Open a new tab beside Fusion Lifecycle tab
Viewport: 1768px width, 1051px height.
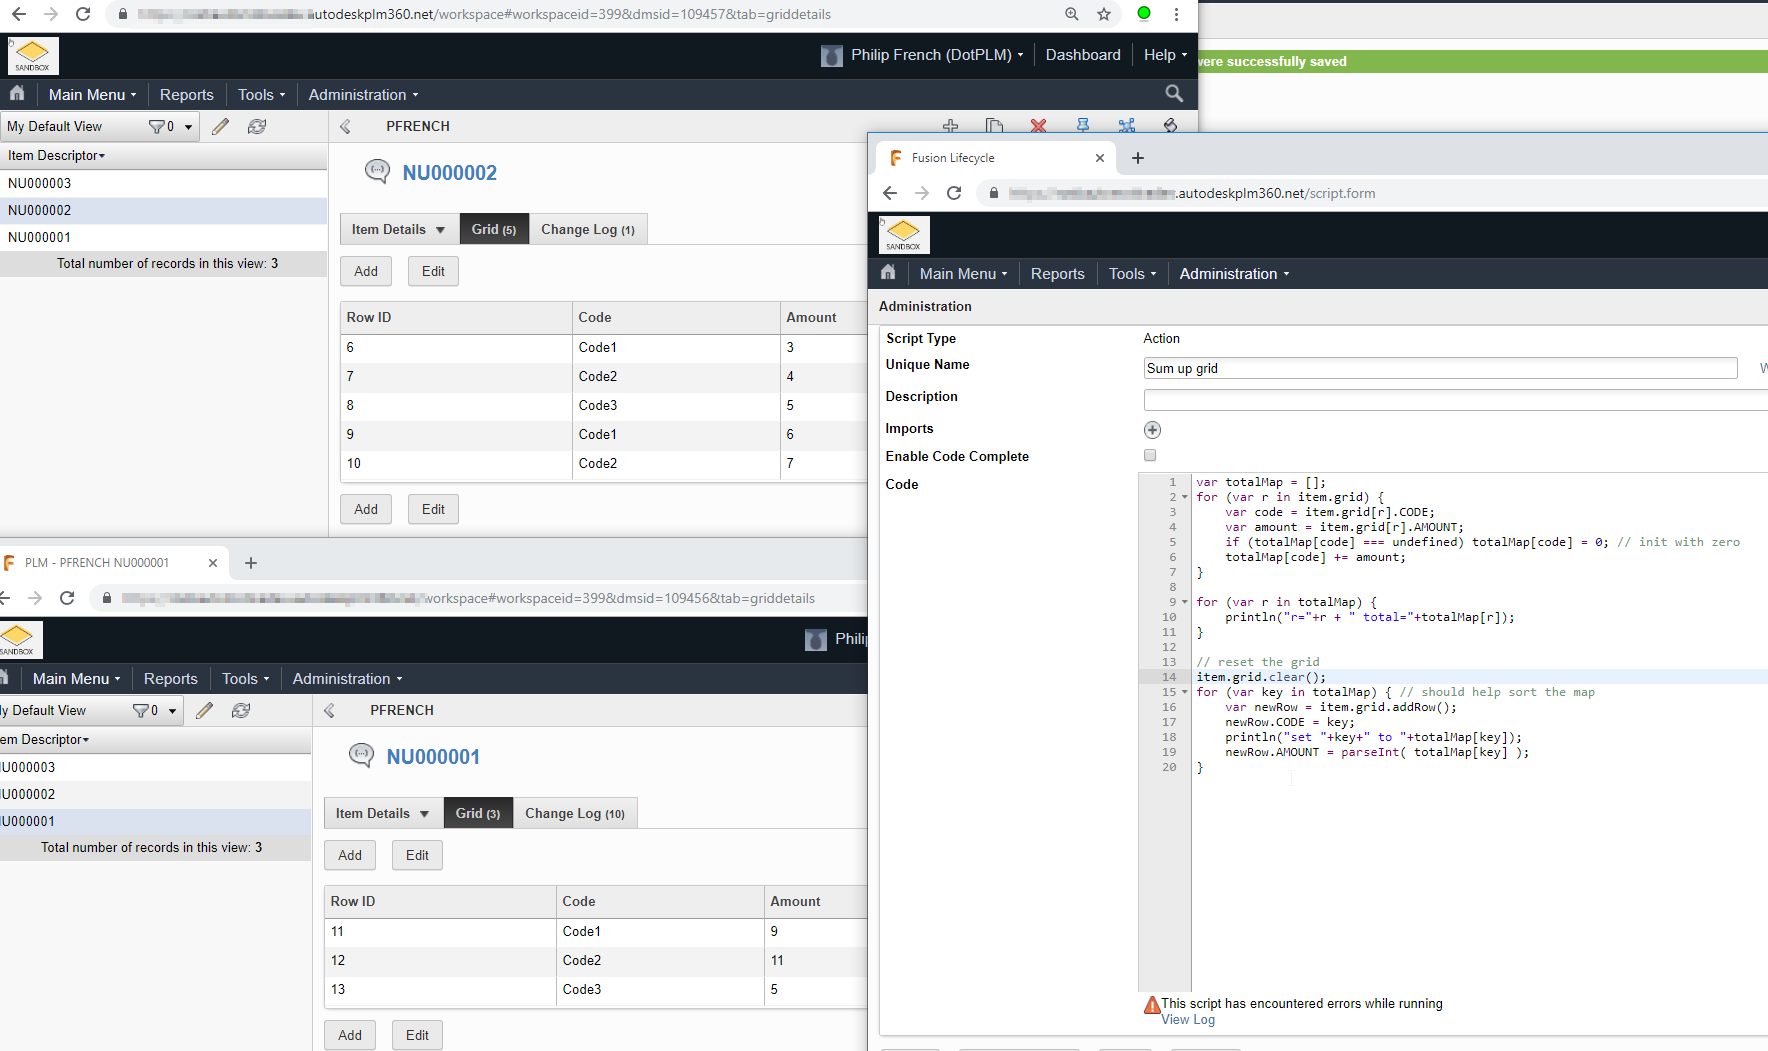click(1138, 158)
